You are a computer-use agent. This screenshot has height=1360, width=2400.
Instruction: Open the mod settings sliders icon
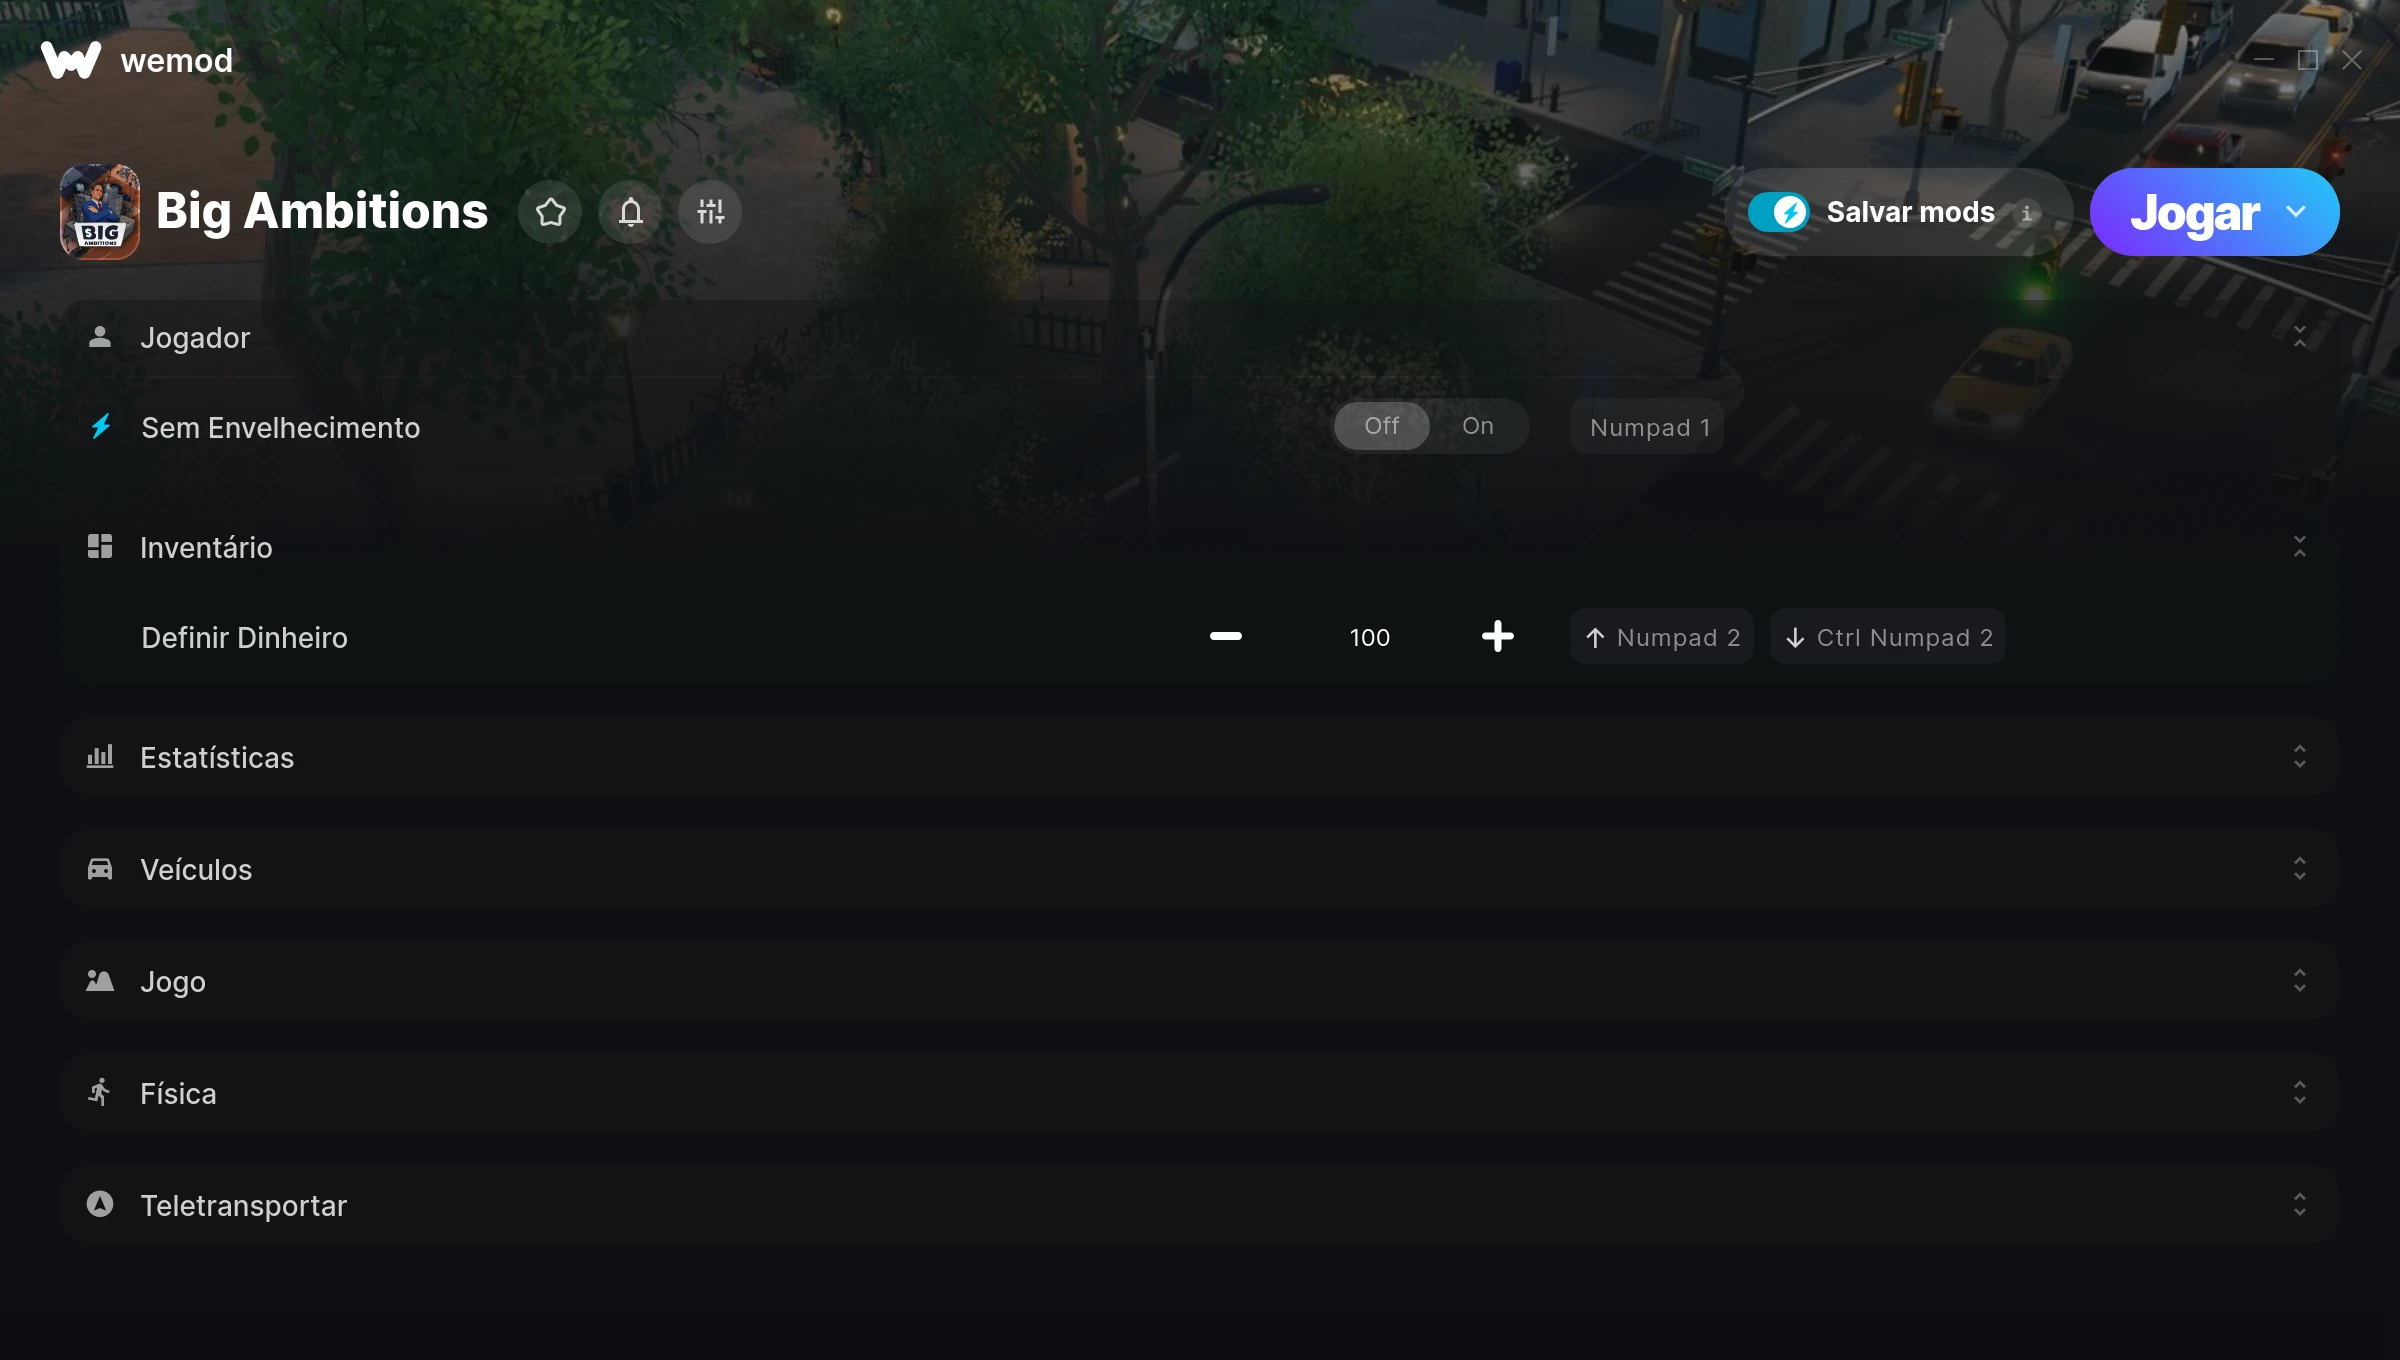pos(710,212)
